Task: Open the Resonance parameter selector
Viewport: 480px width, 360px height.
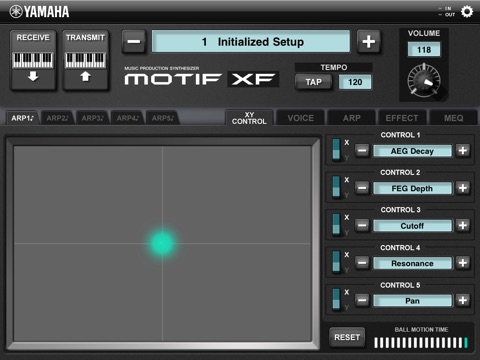Action: pos(412,263)
